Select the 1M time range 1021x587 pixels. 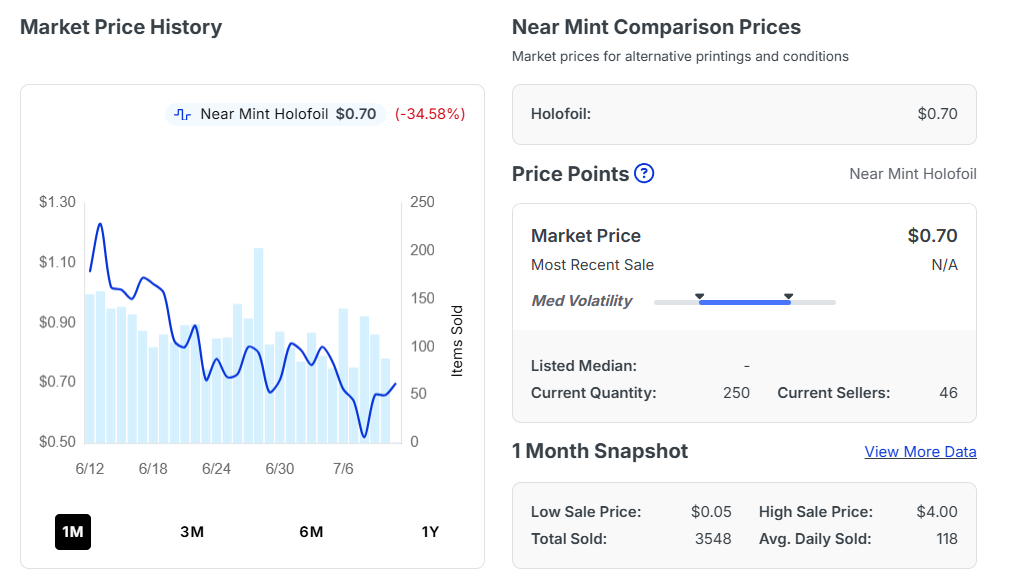click(x=73, y=532)
